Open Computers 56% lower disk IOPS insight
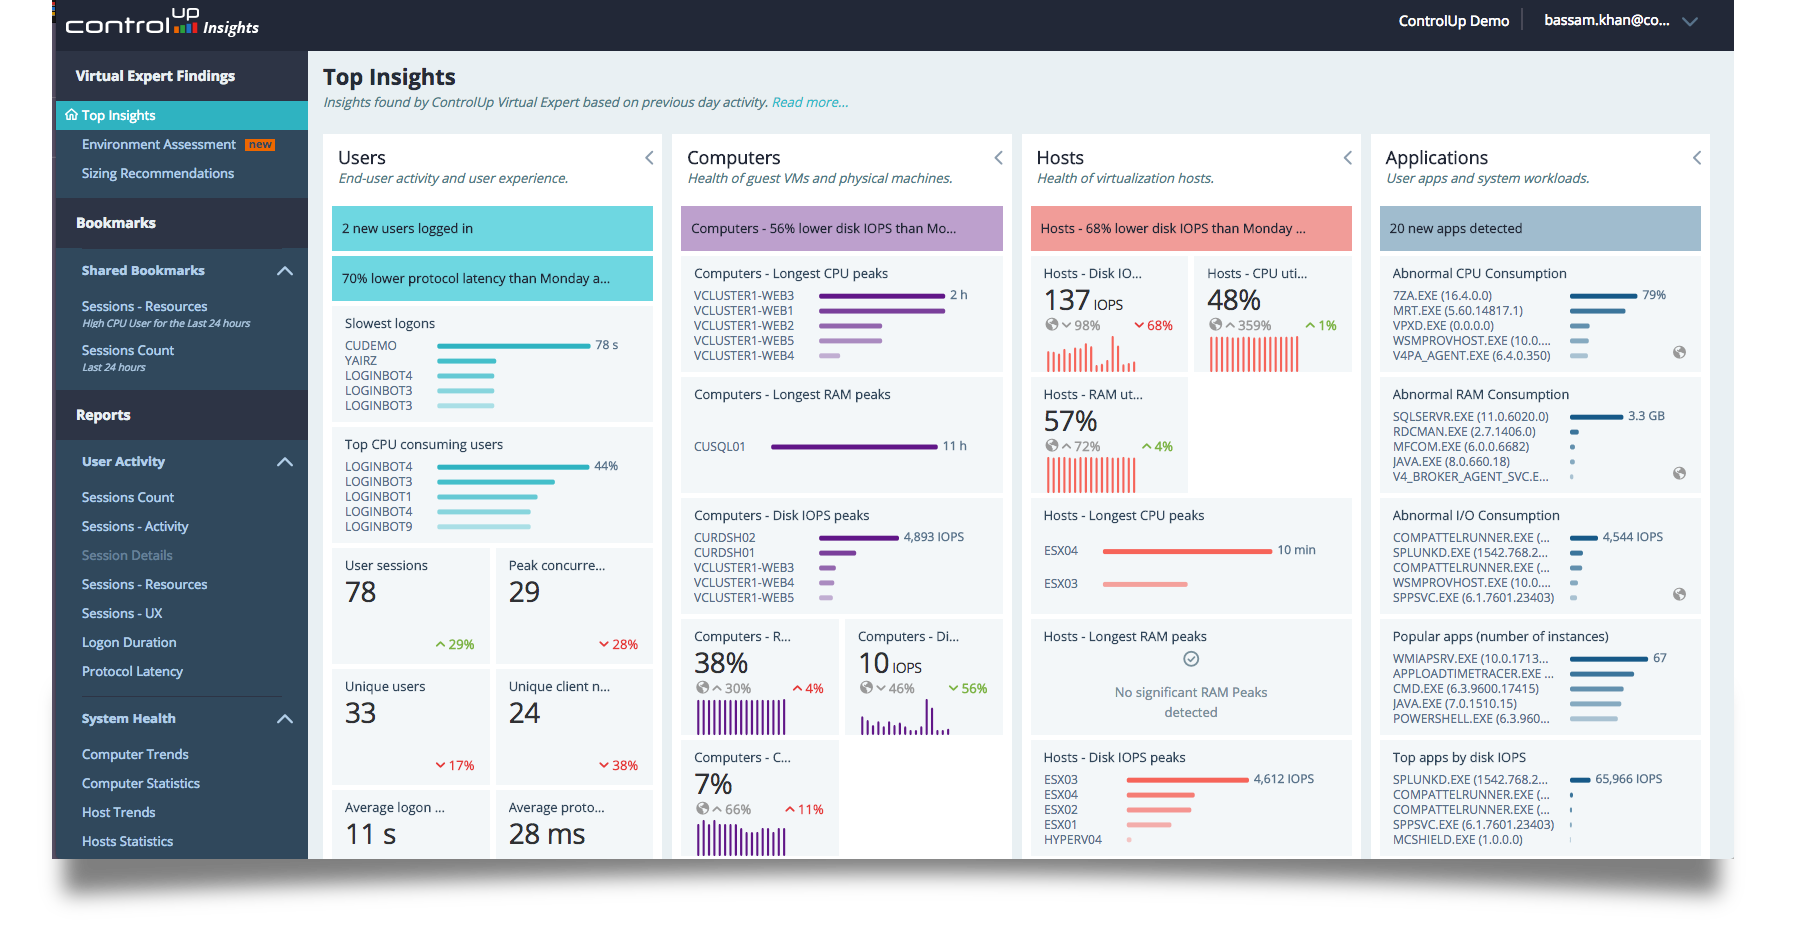1817x940 pixels. pyautogui.click(x=841, y=229)
